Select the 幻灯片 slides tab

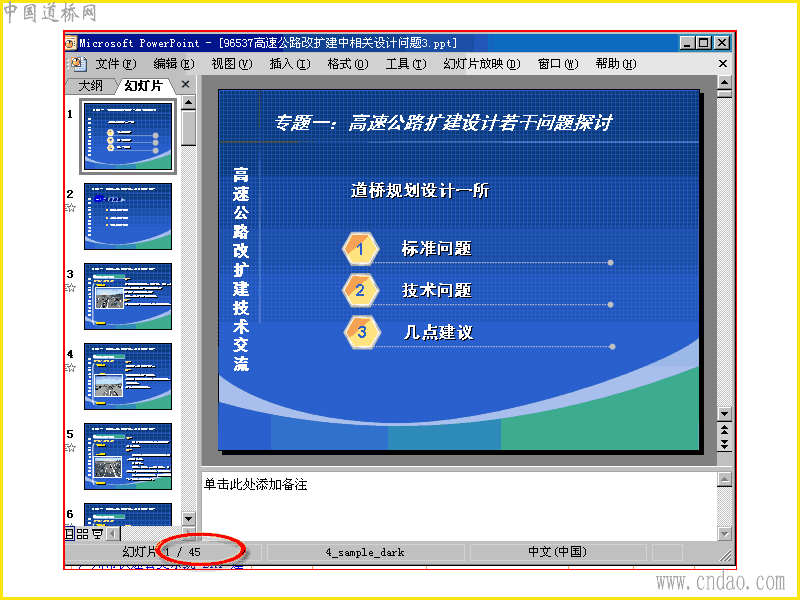click(x=144, y=86)
